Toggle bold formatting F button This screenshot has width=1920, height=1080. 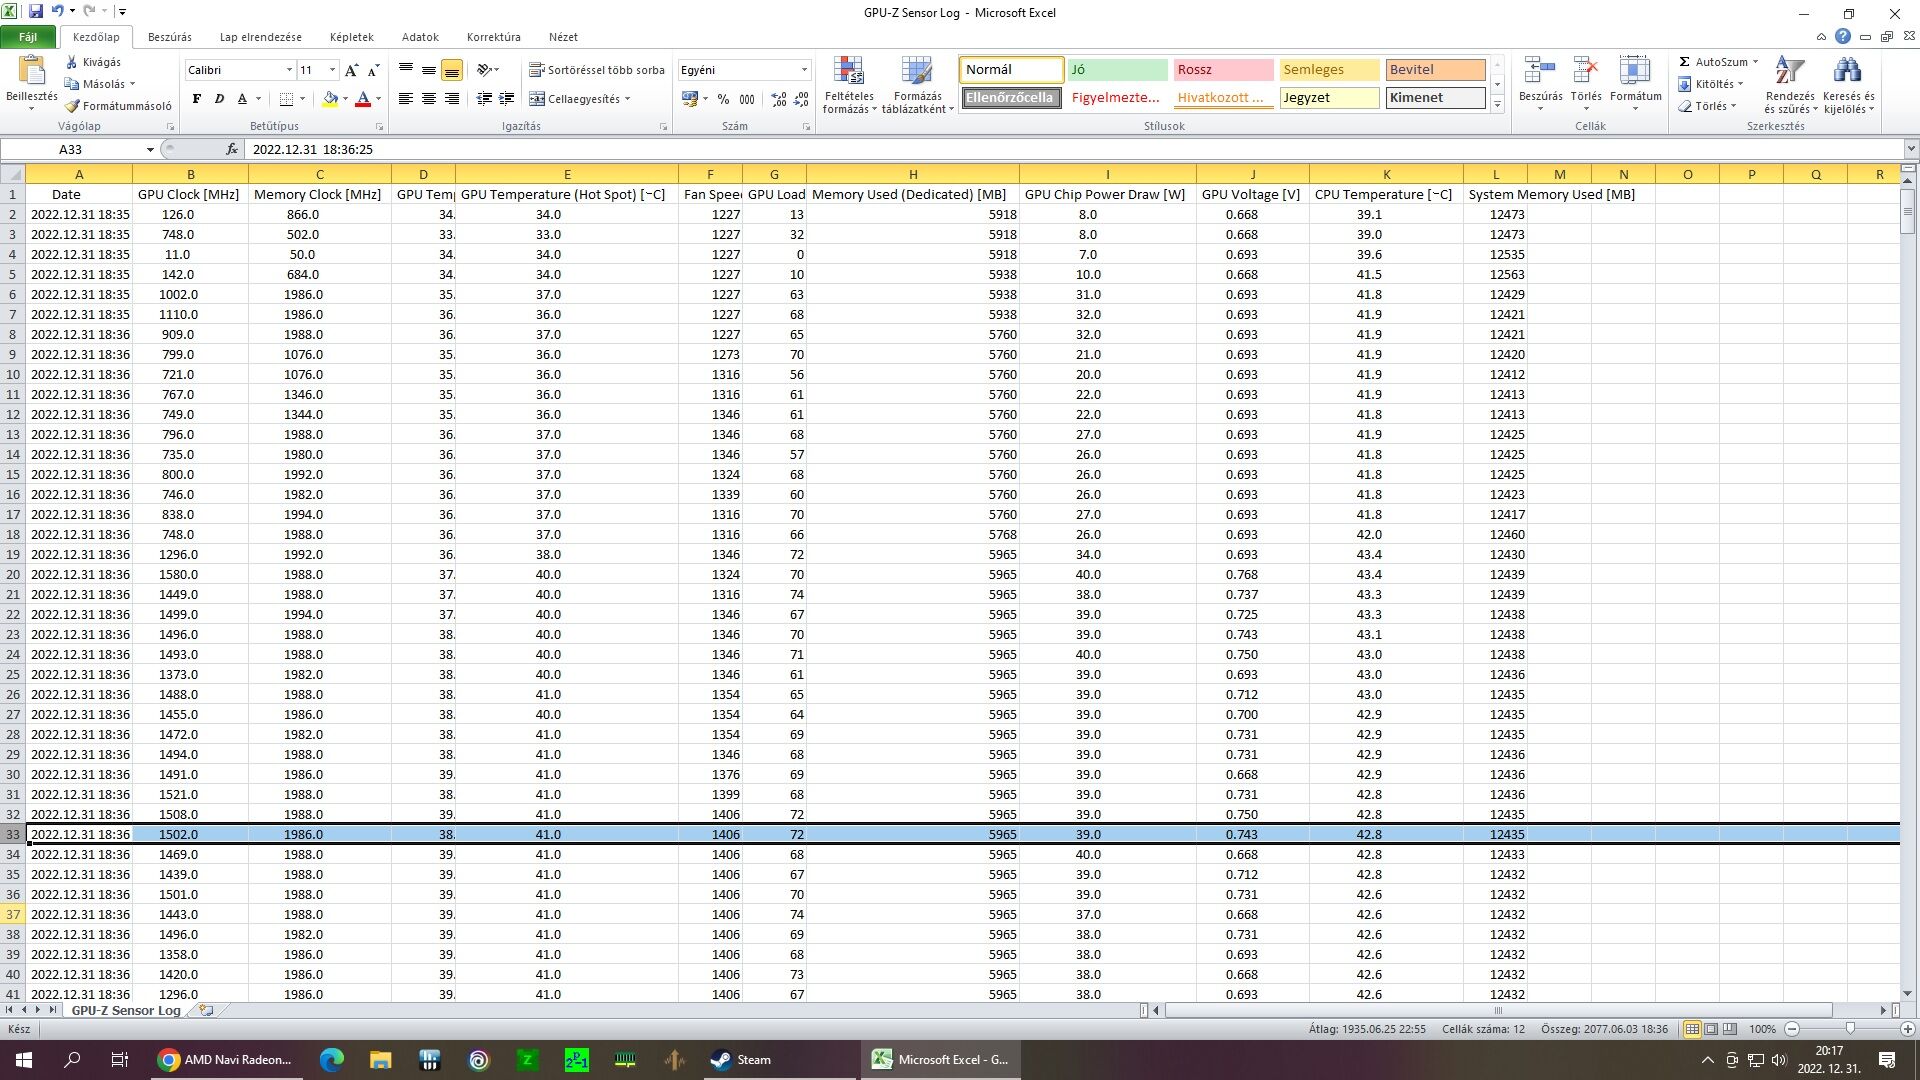[196, 99]
